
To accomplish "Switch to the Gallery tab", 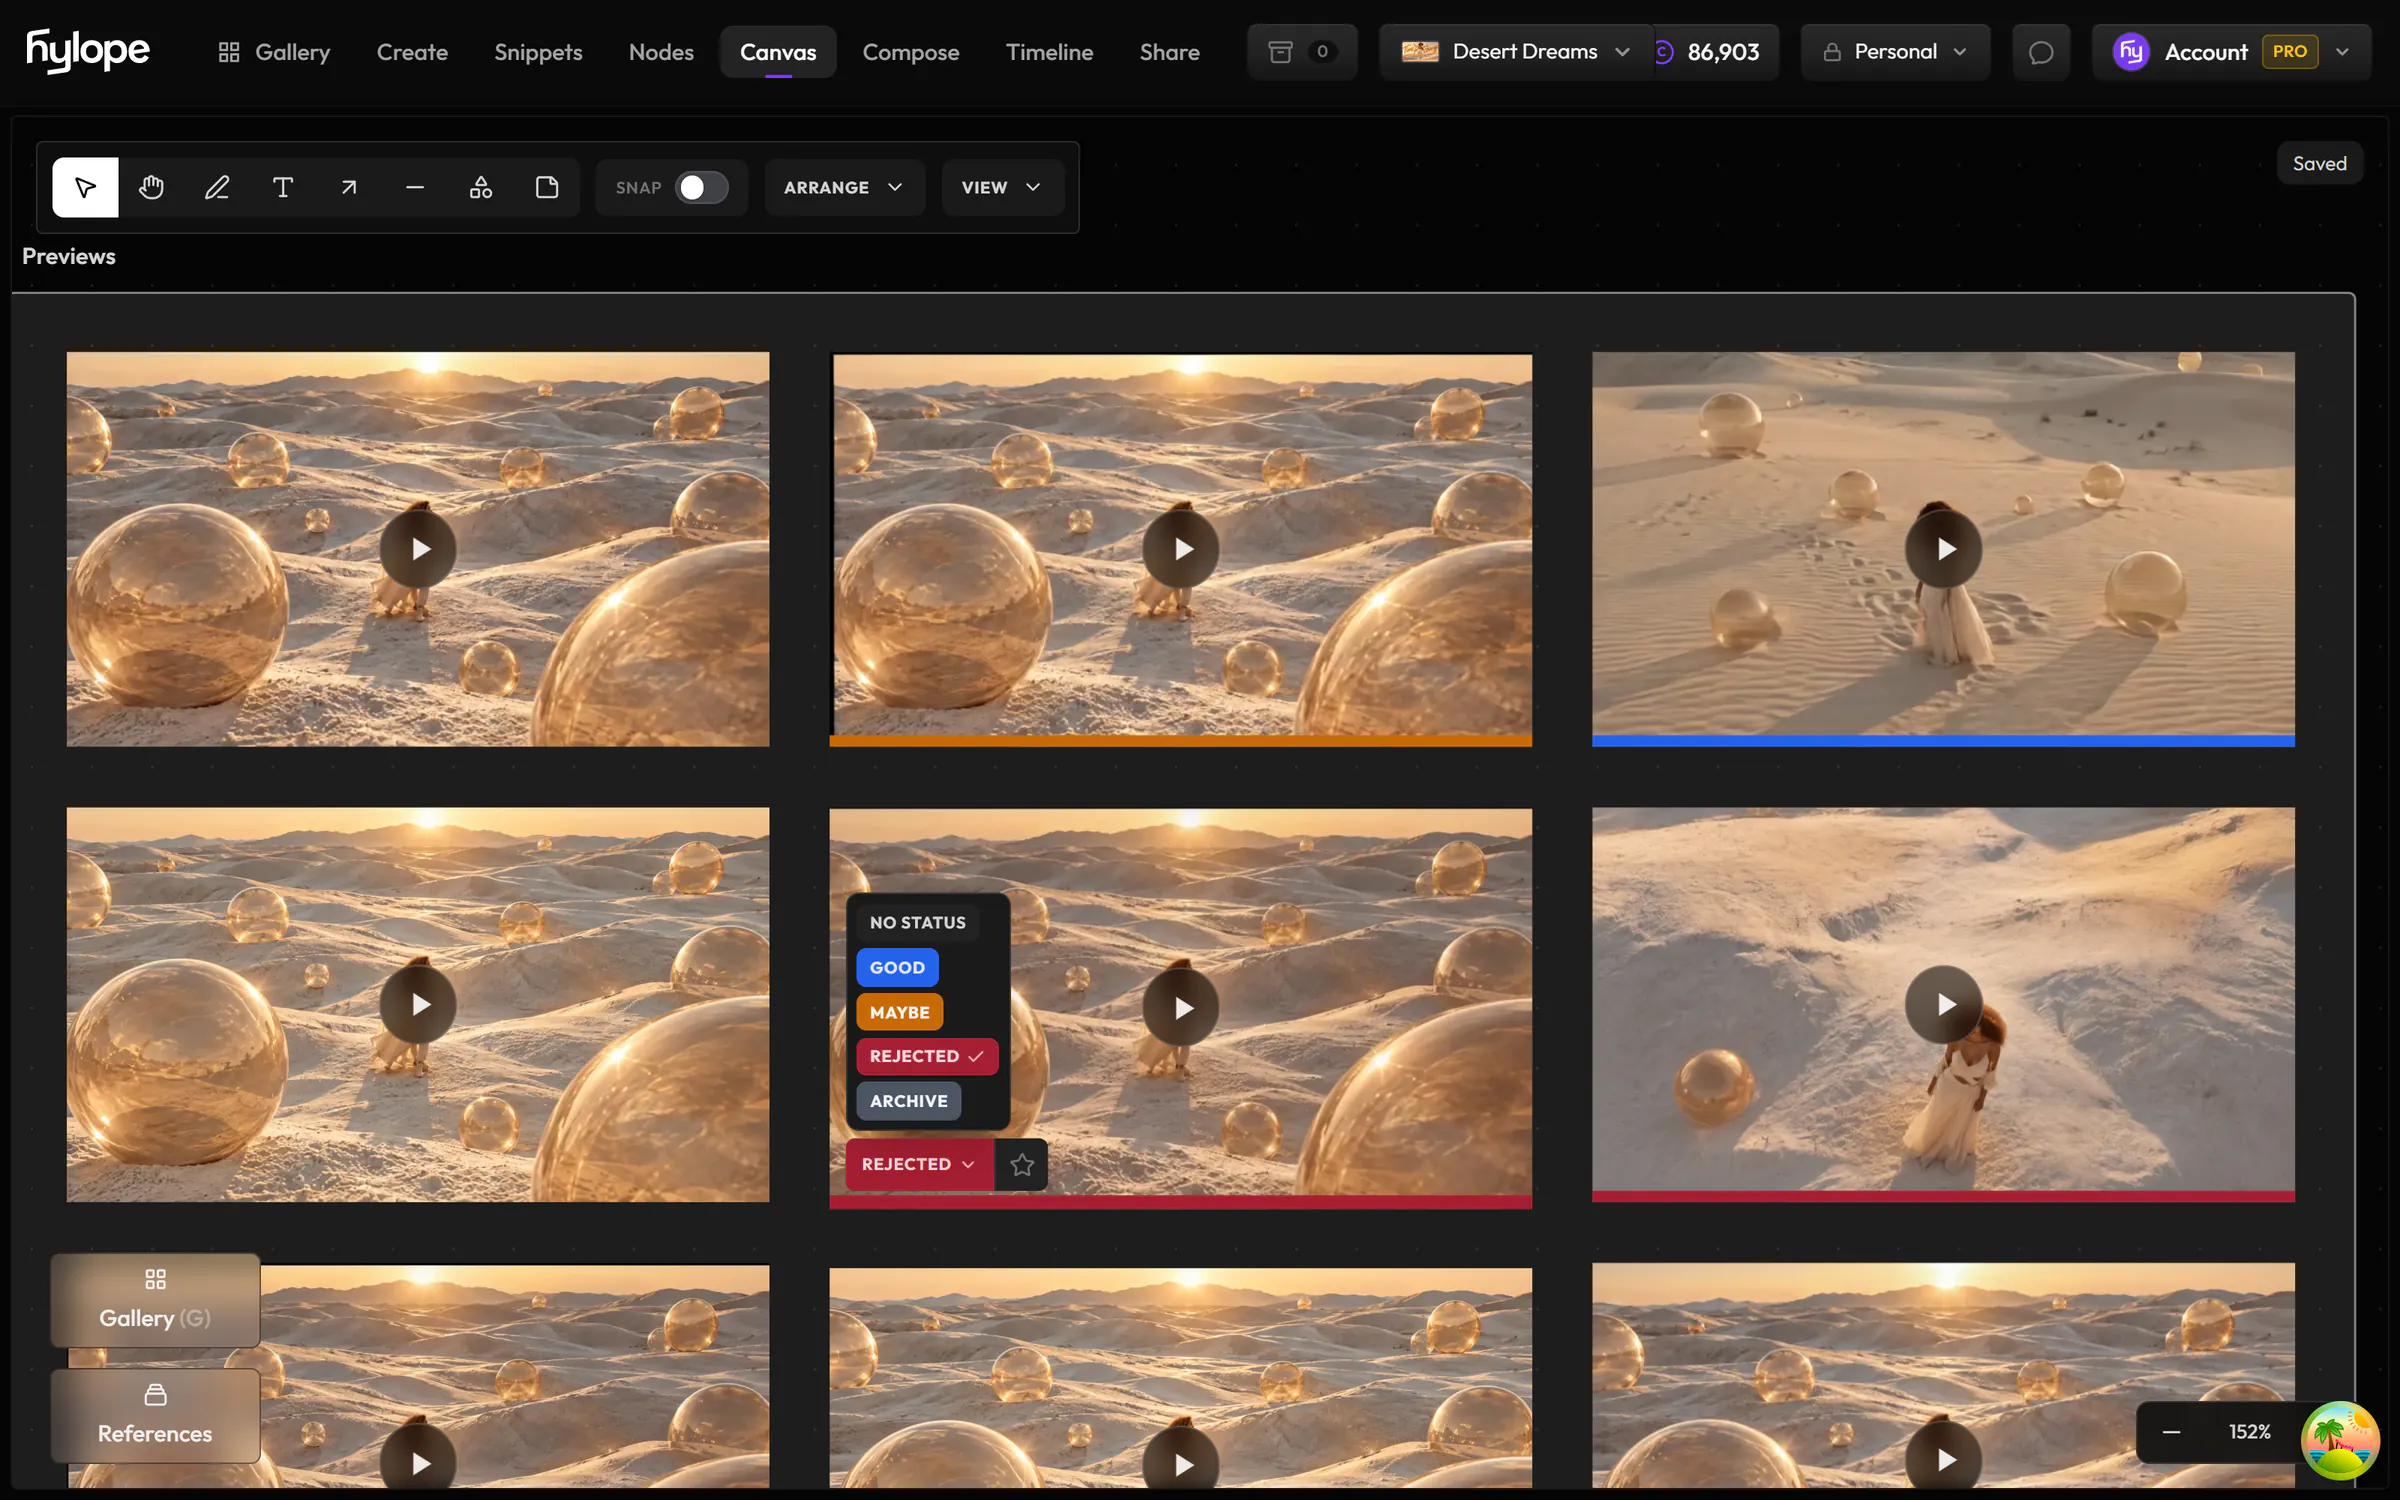I will click(x=274, y=52).
